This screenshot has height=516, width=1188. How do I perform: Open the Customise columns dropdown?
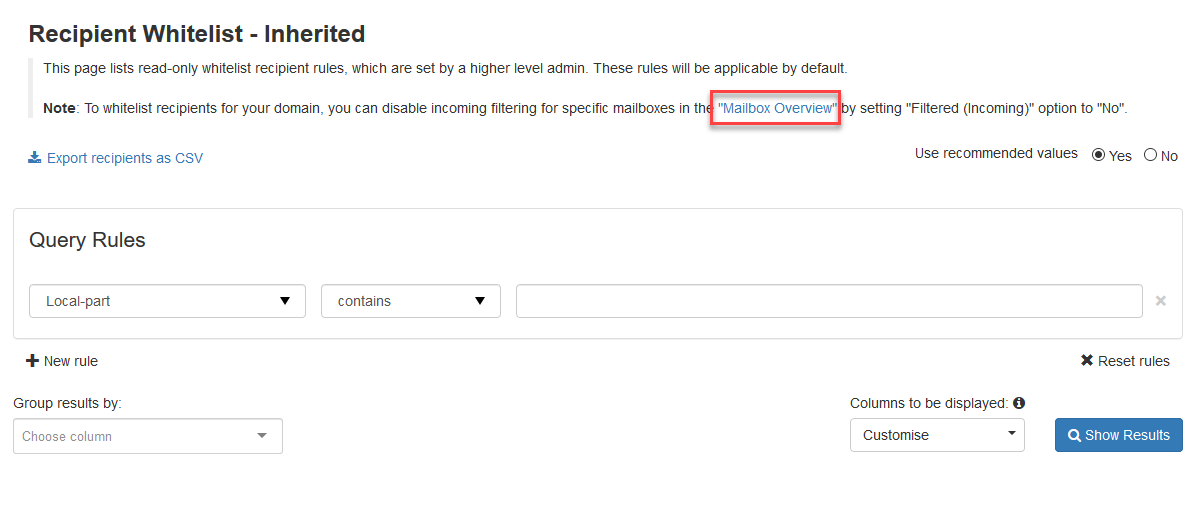[x=936, y=435]
